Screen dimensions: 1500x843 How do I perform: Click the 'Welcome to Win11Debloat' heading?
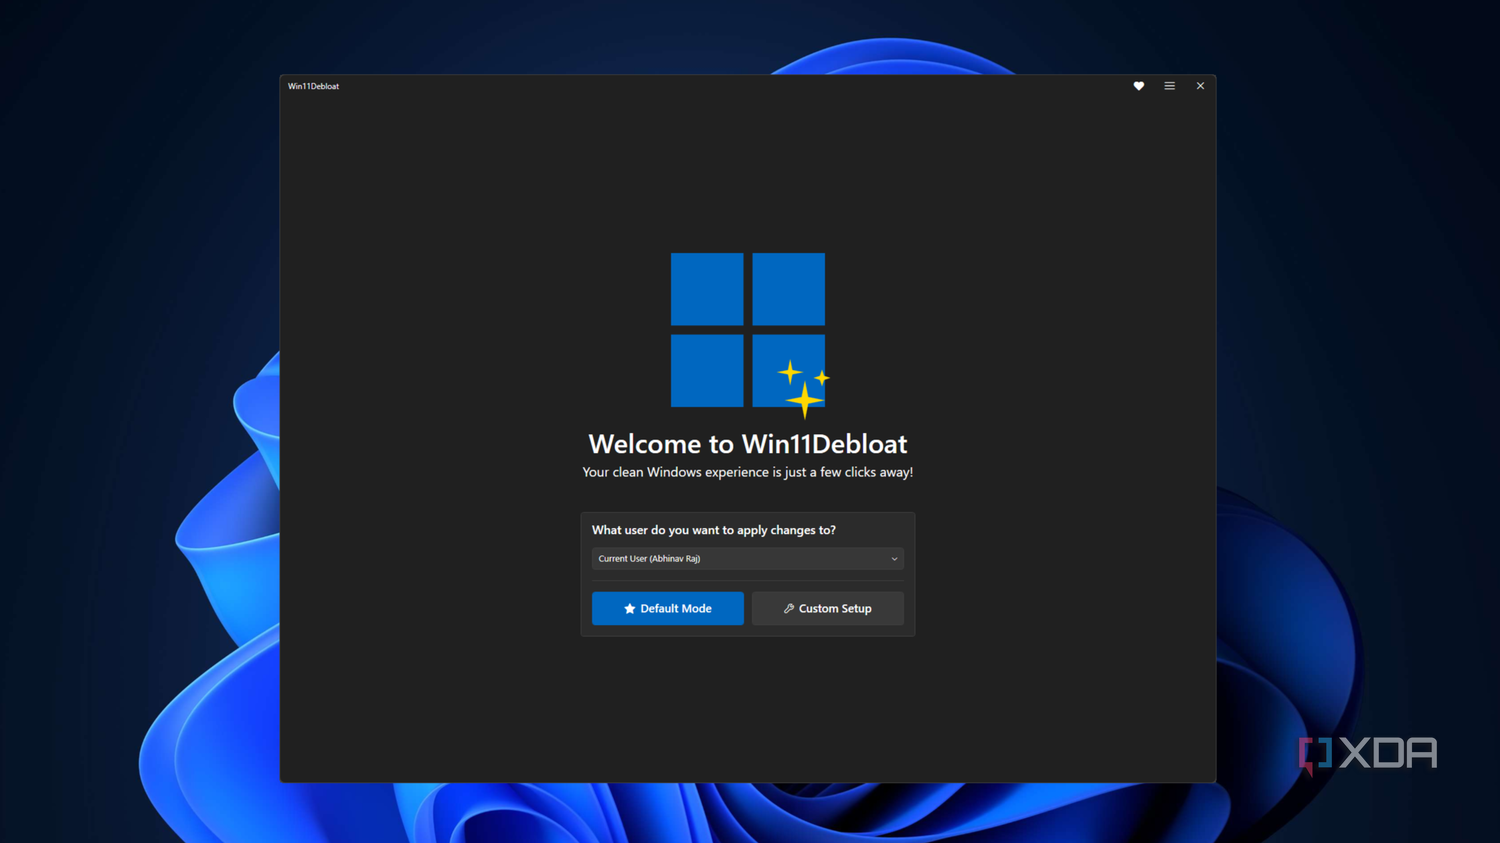pyautogui.click(x=748, y=444)
